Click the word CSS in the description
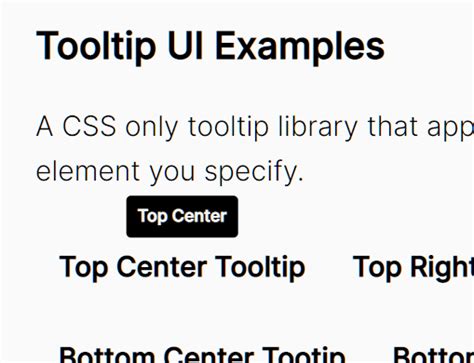Image resolution: width=474 pixels, height=363 pixels. click(x=89, y=126)
